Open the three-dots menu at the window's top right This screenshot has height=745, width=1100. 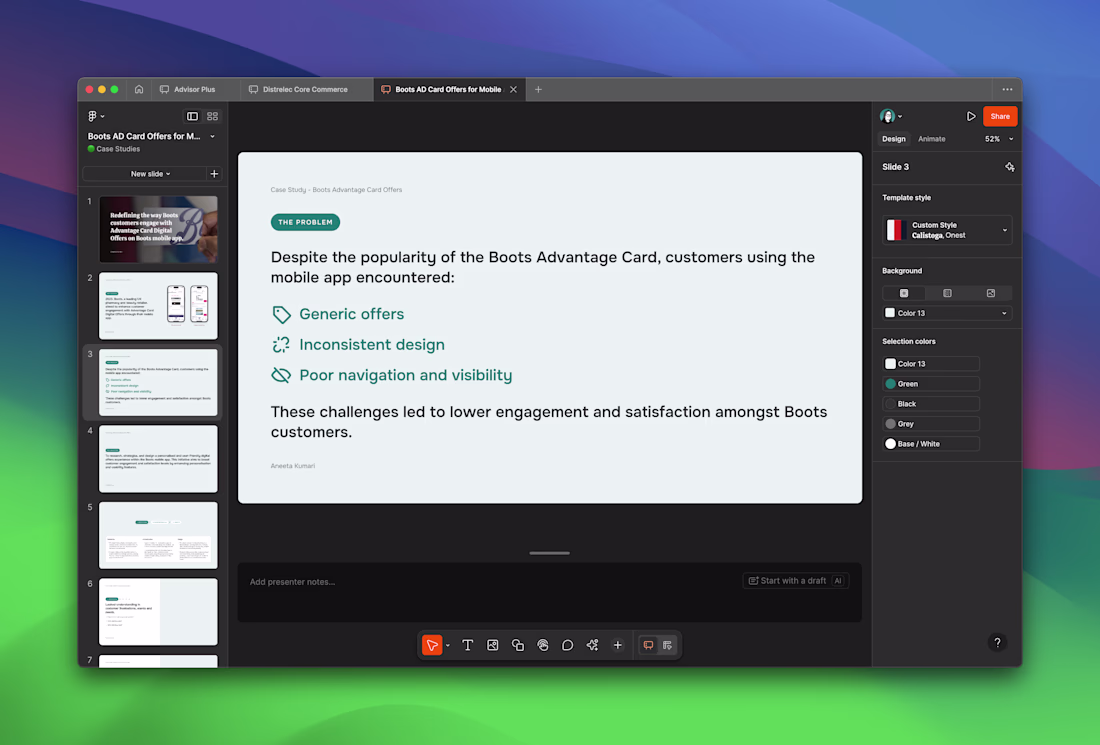coord(1007,89)
